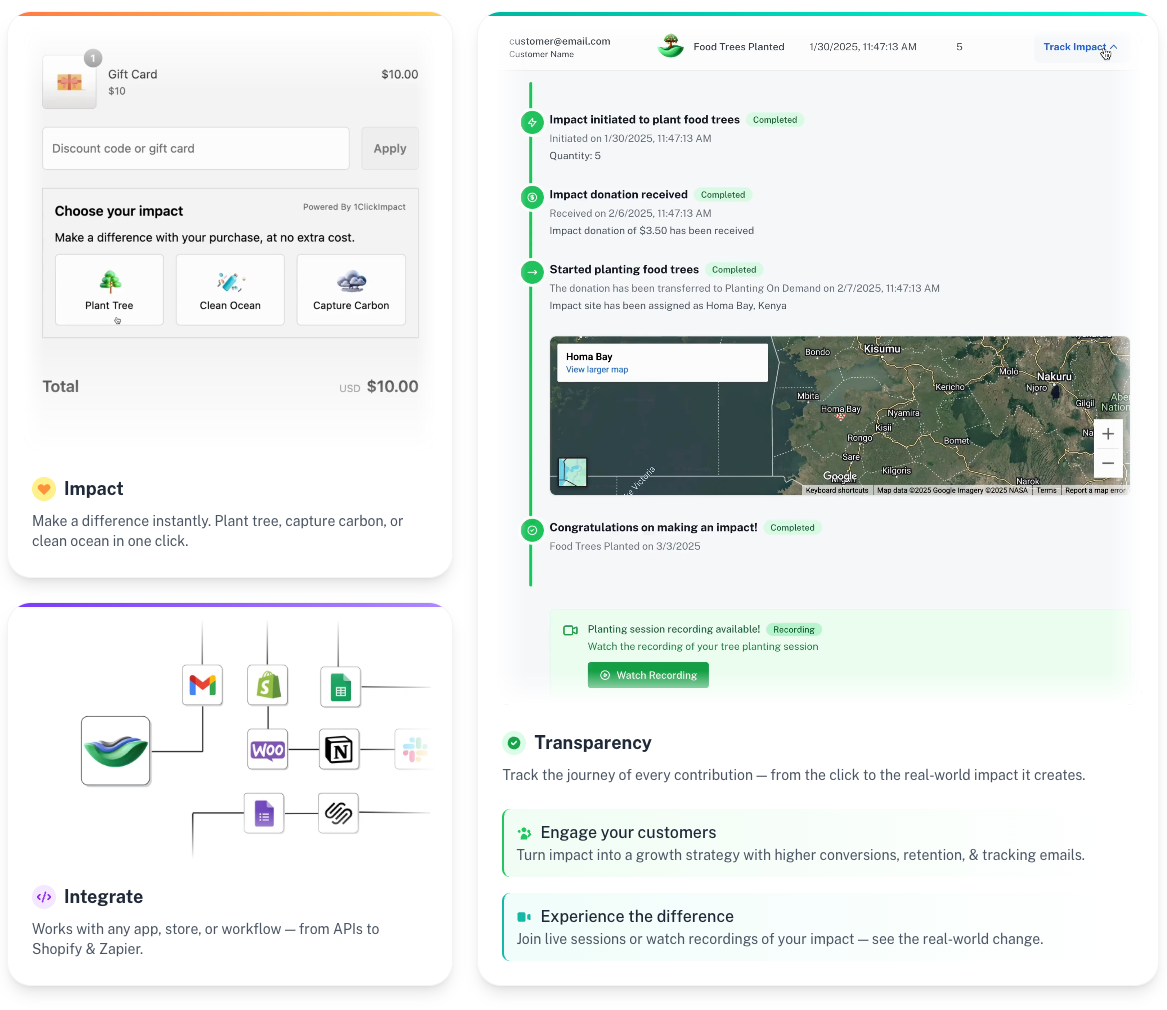This screenshot has height=1010, width=1167.
Task: Click the map layer thumbnail
Action: click(x=573, y=472)
